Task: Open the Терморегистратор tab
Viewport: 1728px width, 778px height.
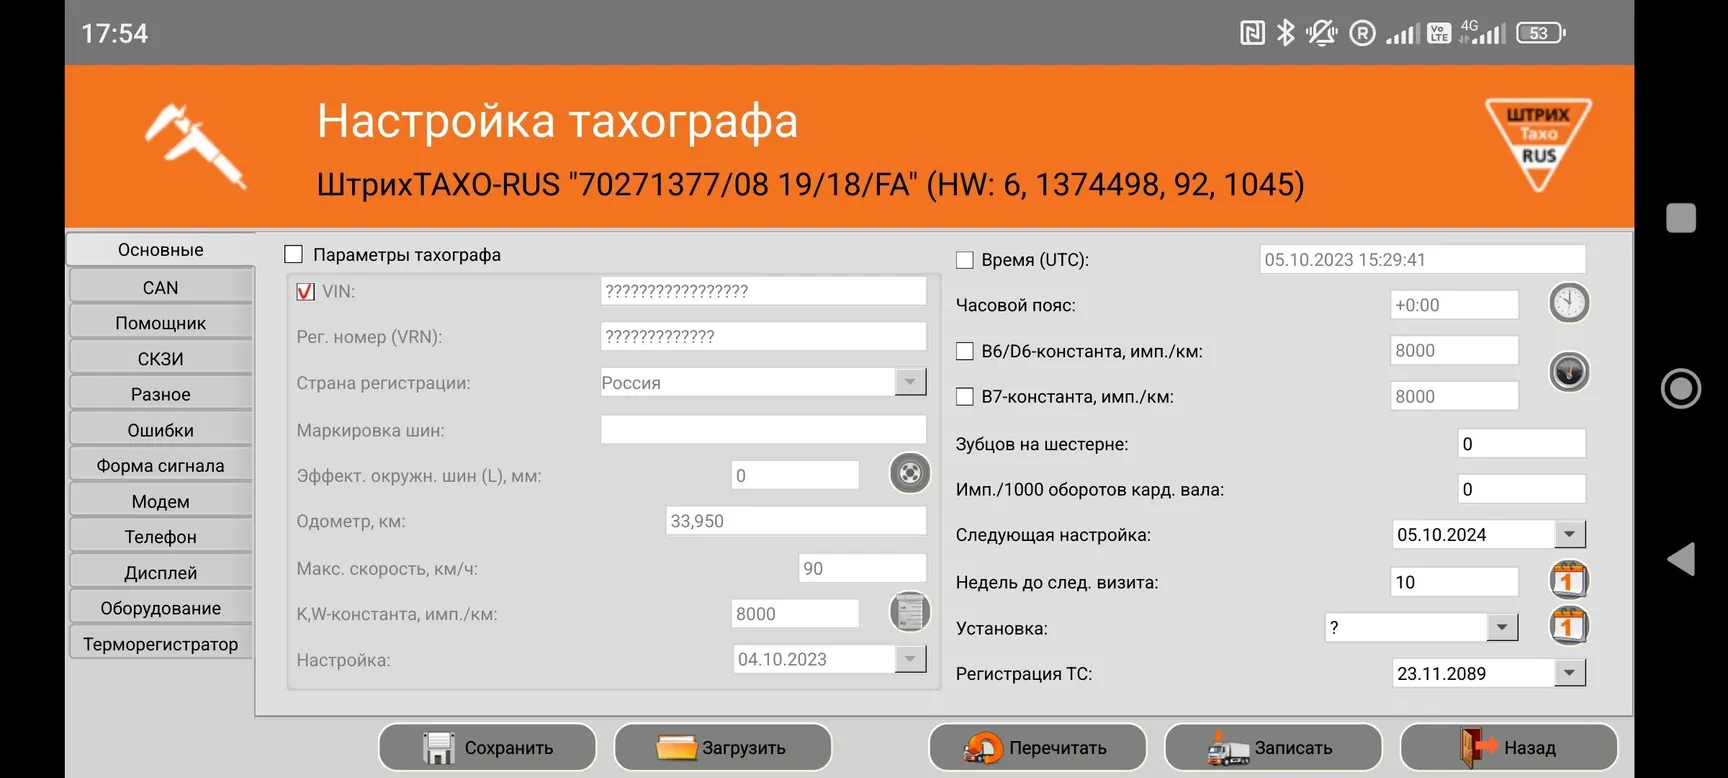Action: click(160, 644)
